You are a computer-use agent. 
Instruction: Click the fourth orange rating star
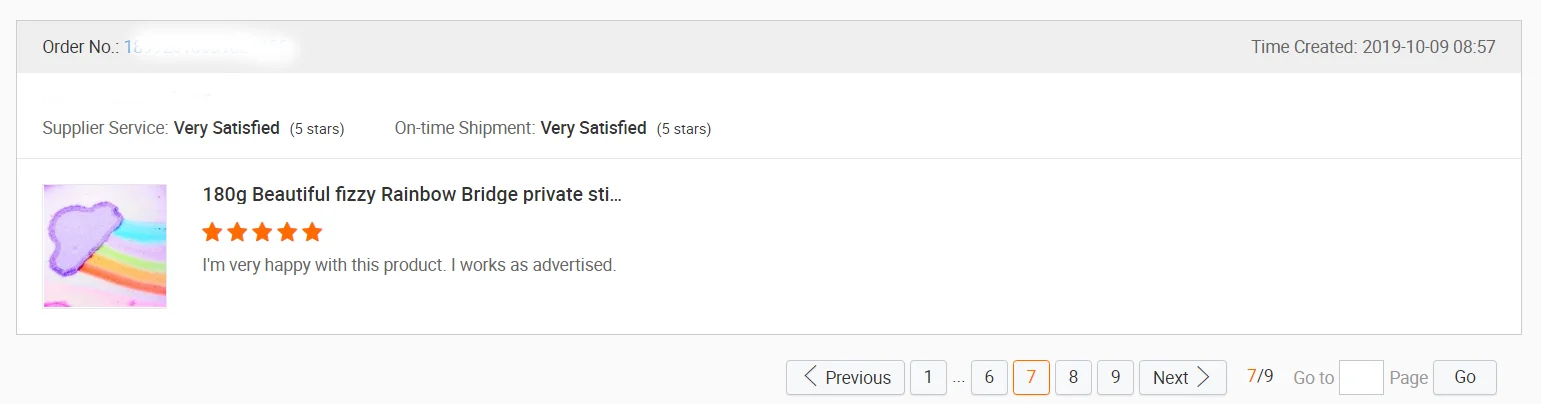coord(287,233)
